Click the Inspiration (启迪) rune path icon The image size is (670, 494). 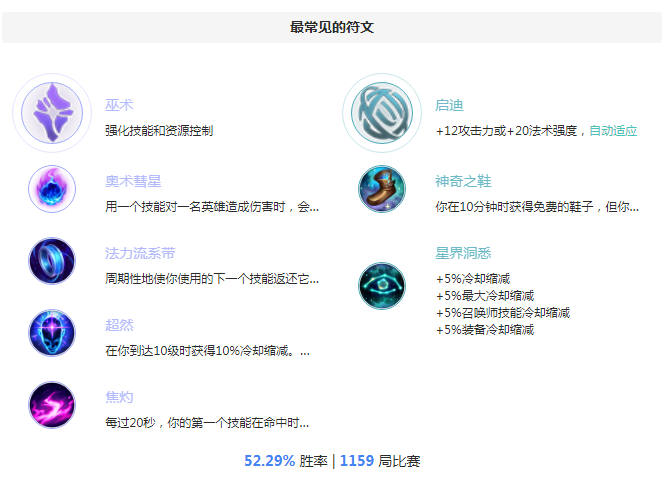[x=382, y=113]
